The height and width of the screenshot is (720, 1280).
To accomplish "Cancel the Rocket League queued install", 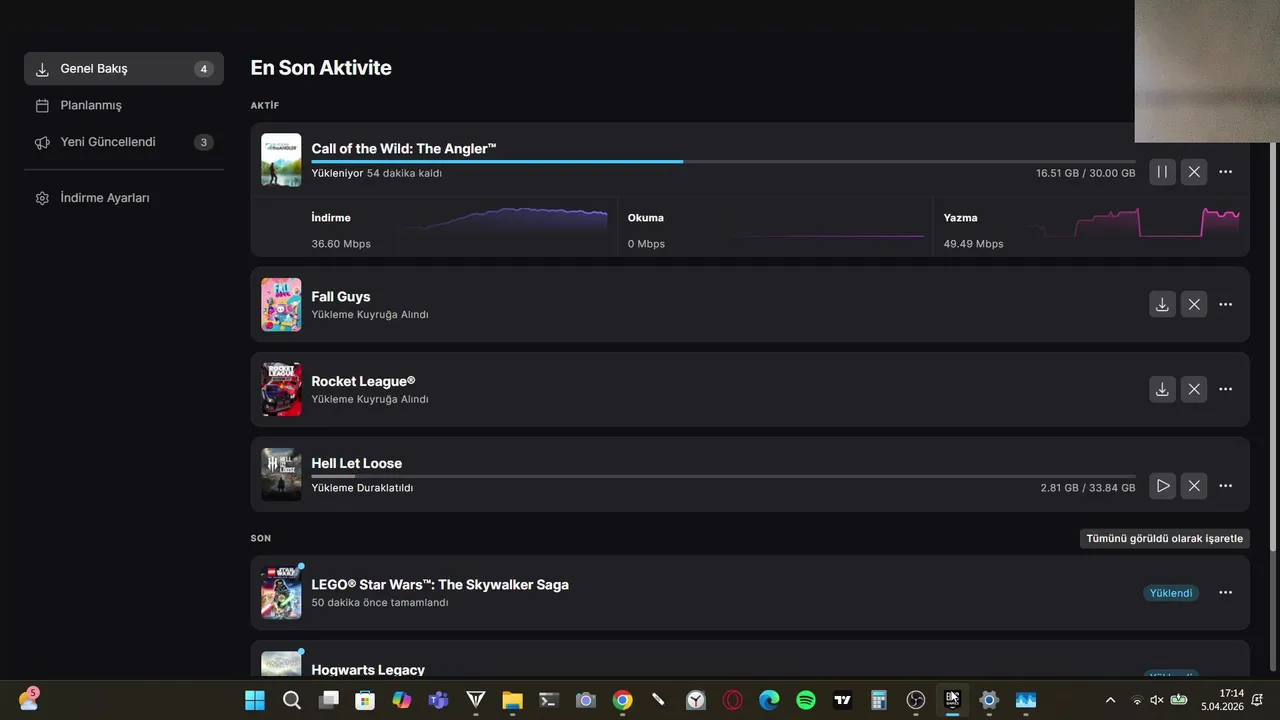I will tap(1194, 389).
